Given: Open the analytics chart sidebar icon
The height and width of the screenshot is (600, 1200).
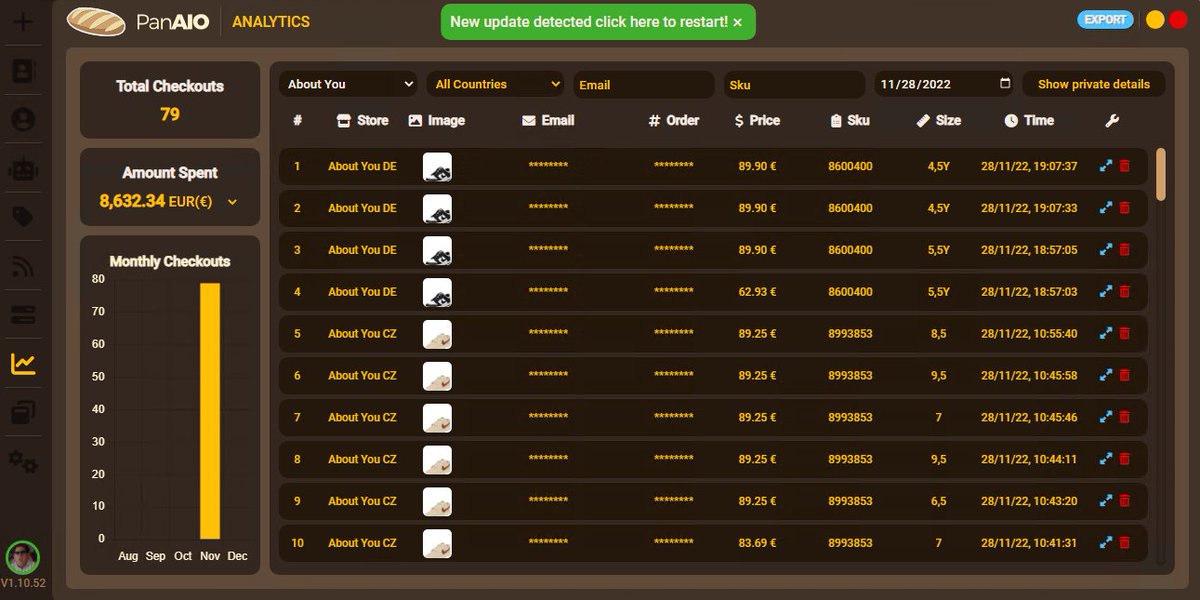Looking at the screenshot, I should coord(23,363).
